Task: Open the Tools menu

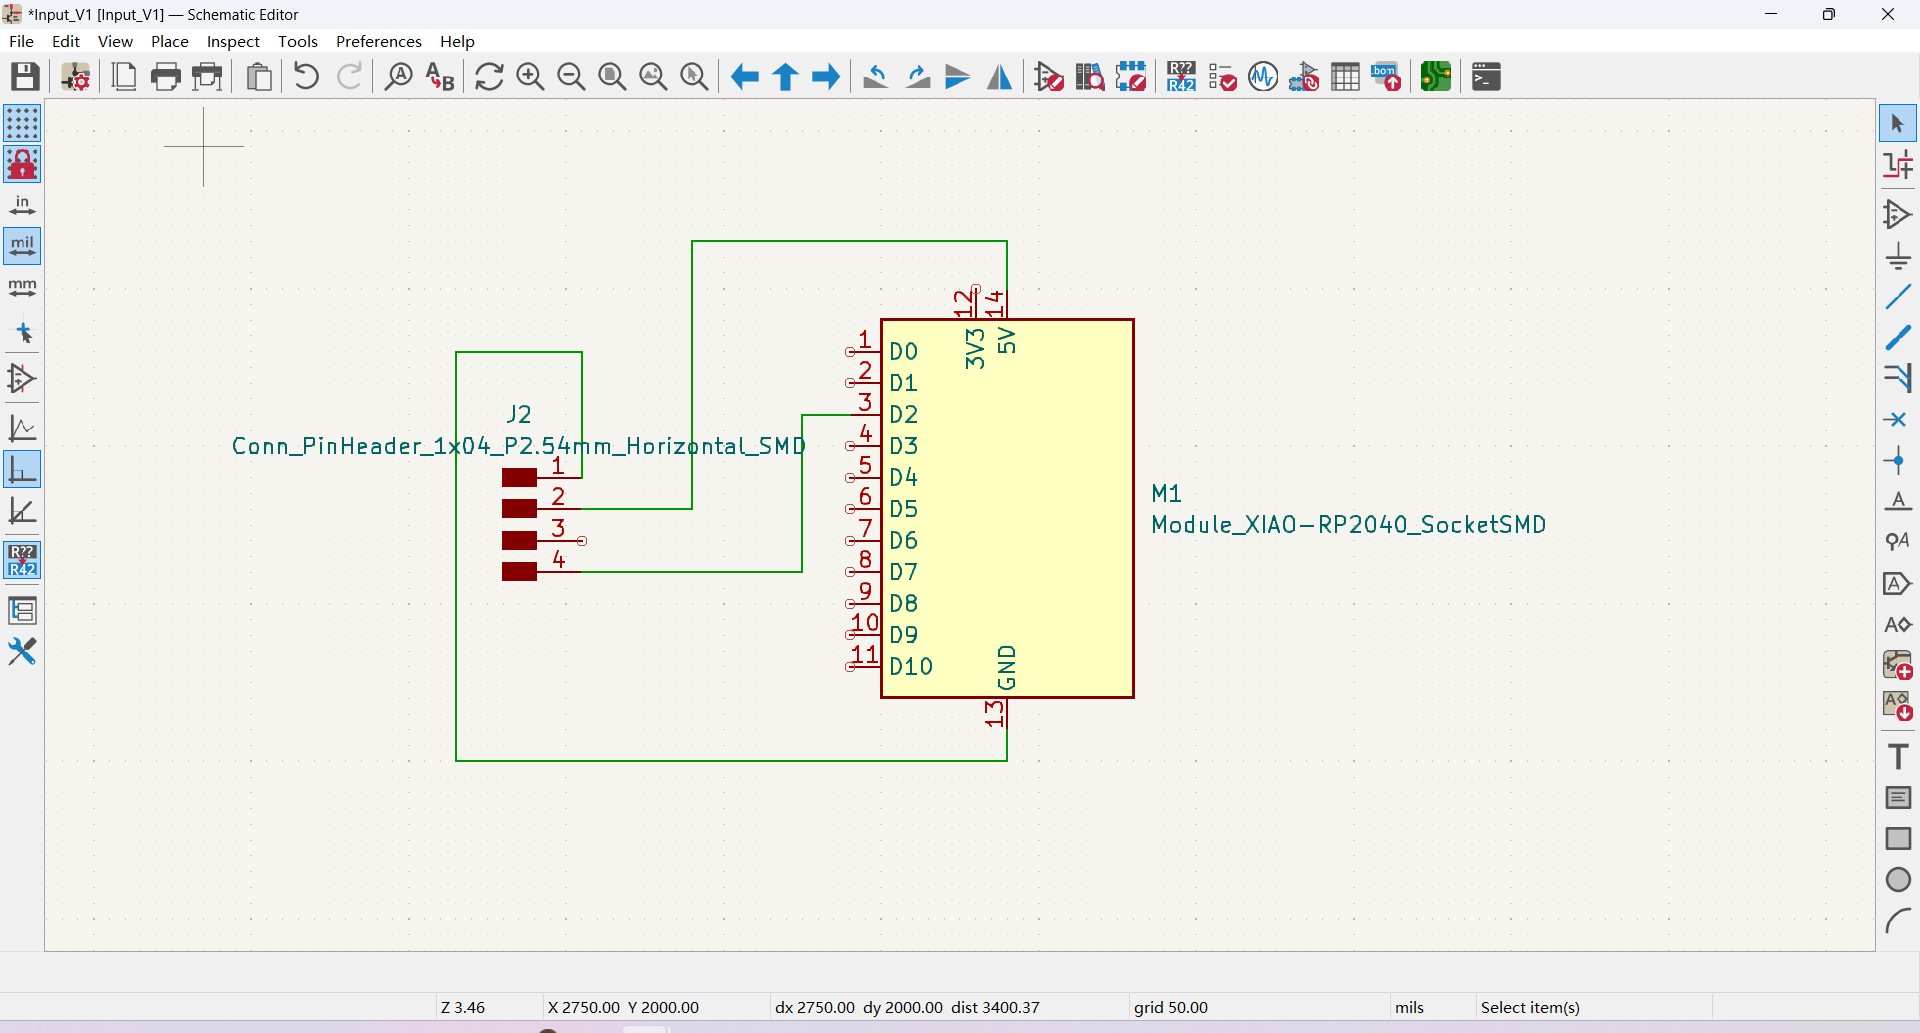Action: click(298, 41)
